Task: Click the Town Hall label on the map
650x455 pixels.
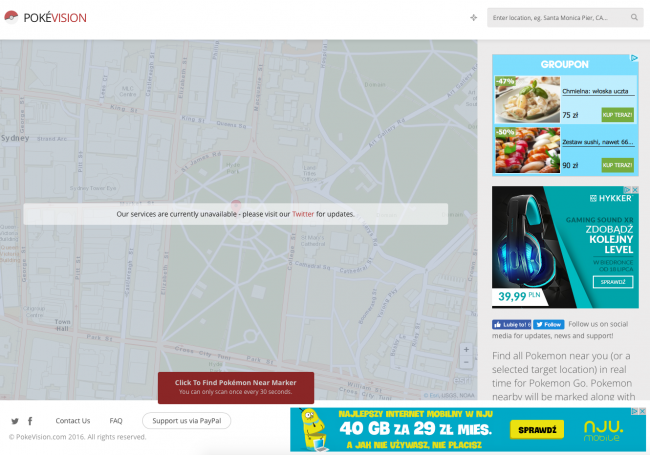Action: pyautogui.click(x=63, y=325)
